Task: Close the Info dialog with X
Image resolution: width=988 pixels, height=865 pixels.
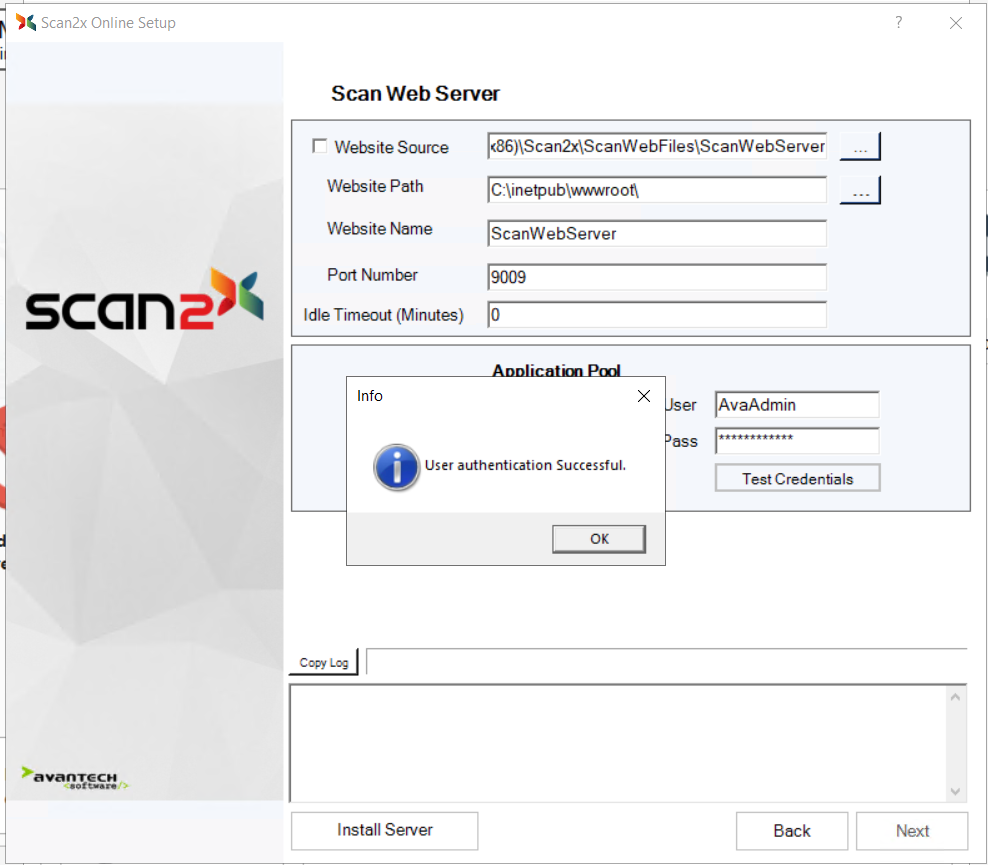Action: tap(644, 396)
